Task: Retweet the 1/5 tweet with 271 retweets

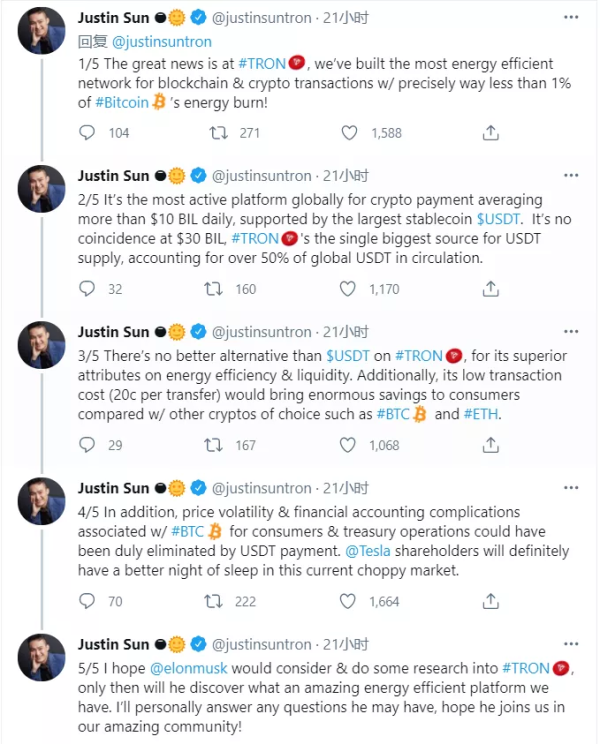Action: point(214,133)
